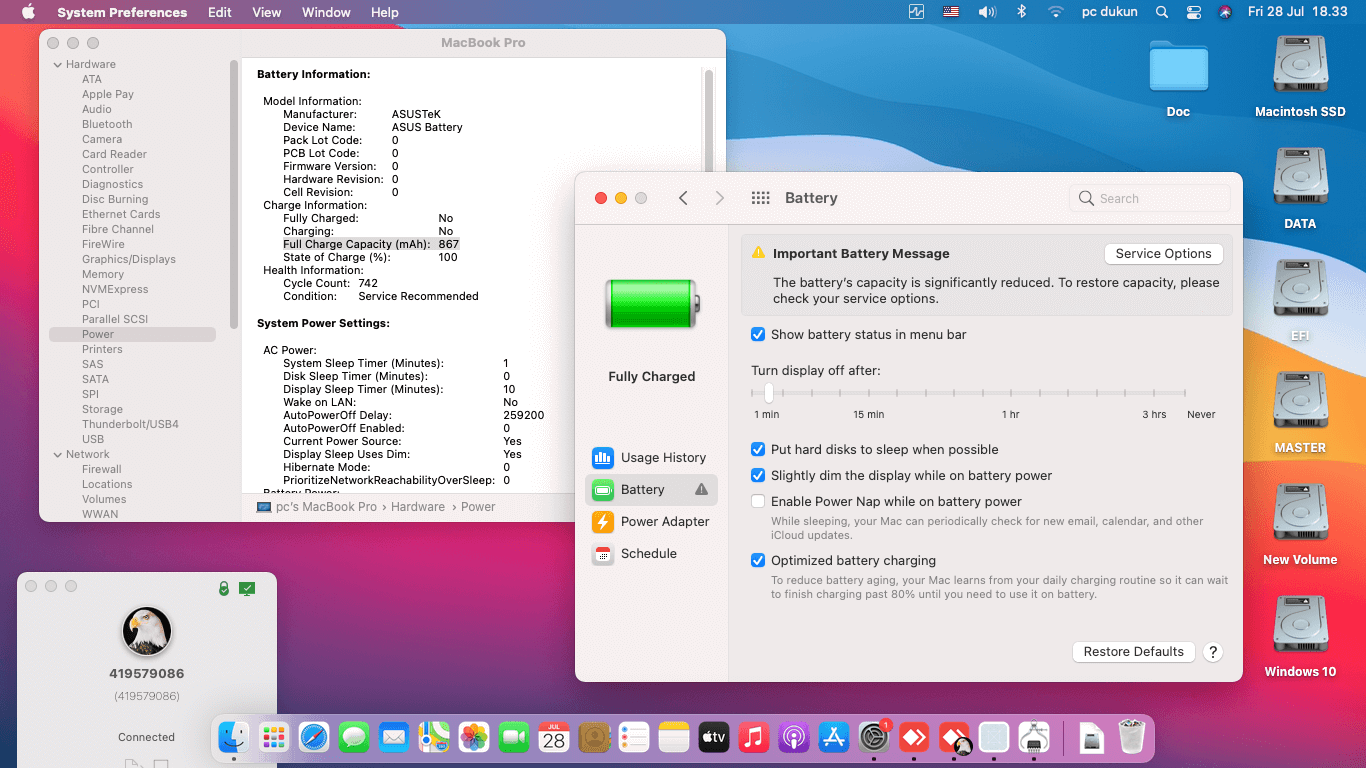Click green lock icon in AnyDesk window

click(224, 589)
